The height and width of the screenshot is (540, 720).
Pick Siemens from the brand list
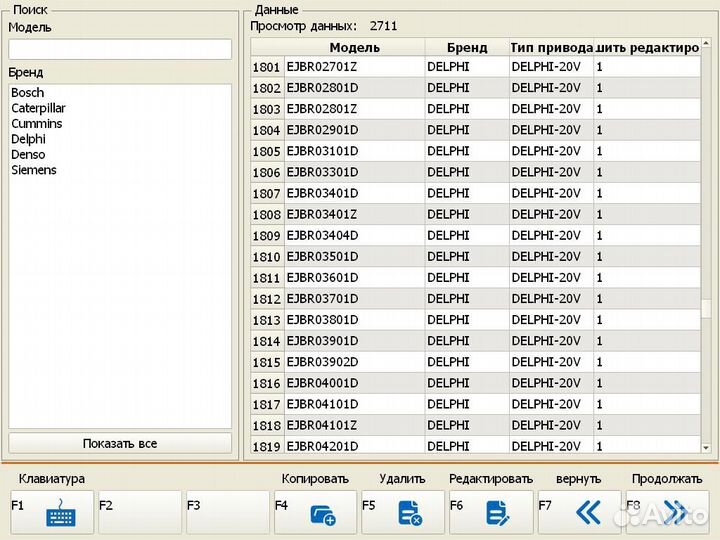[x=34, y=170]
